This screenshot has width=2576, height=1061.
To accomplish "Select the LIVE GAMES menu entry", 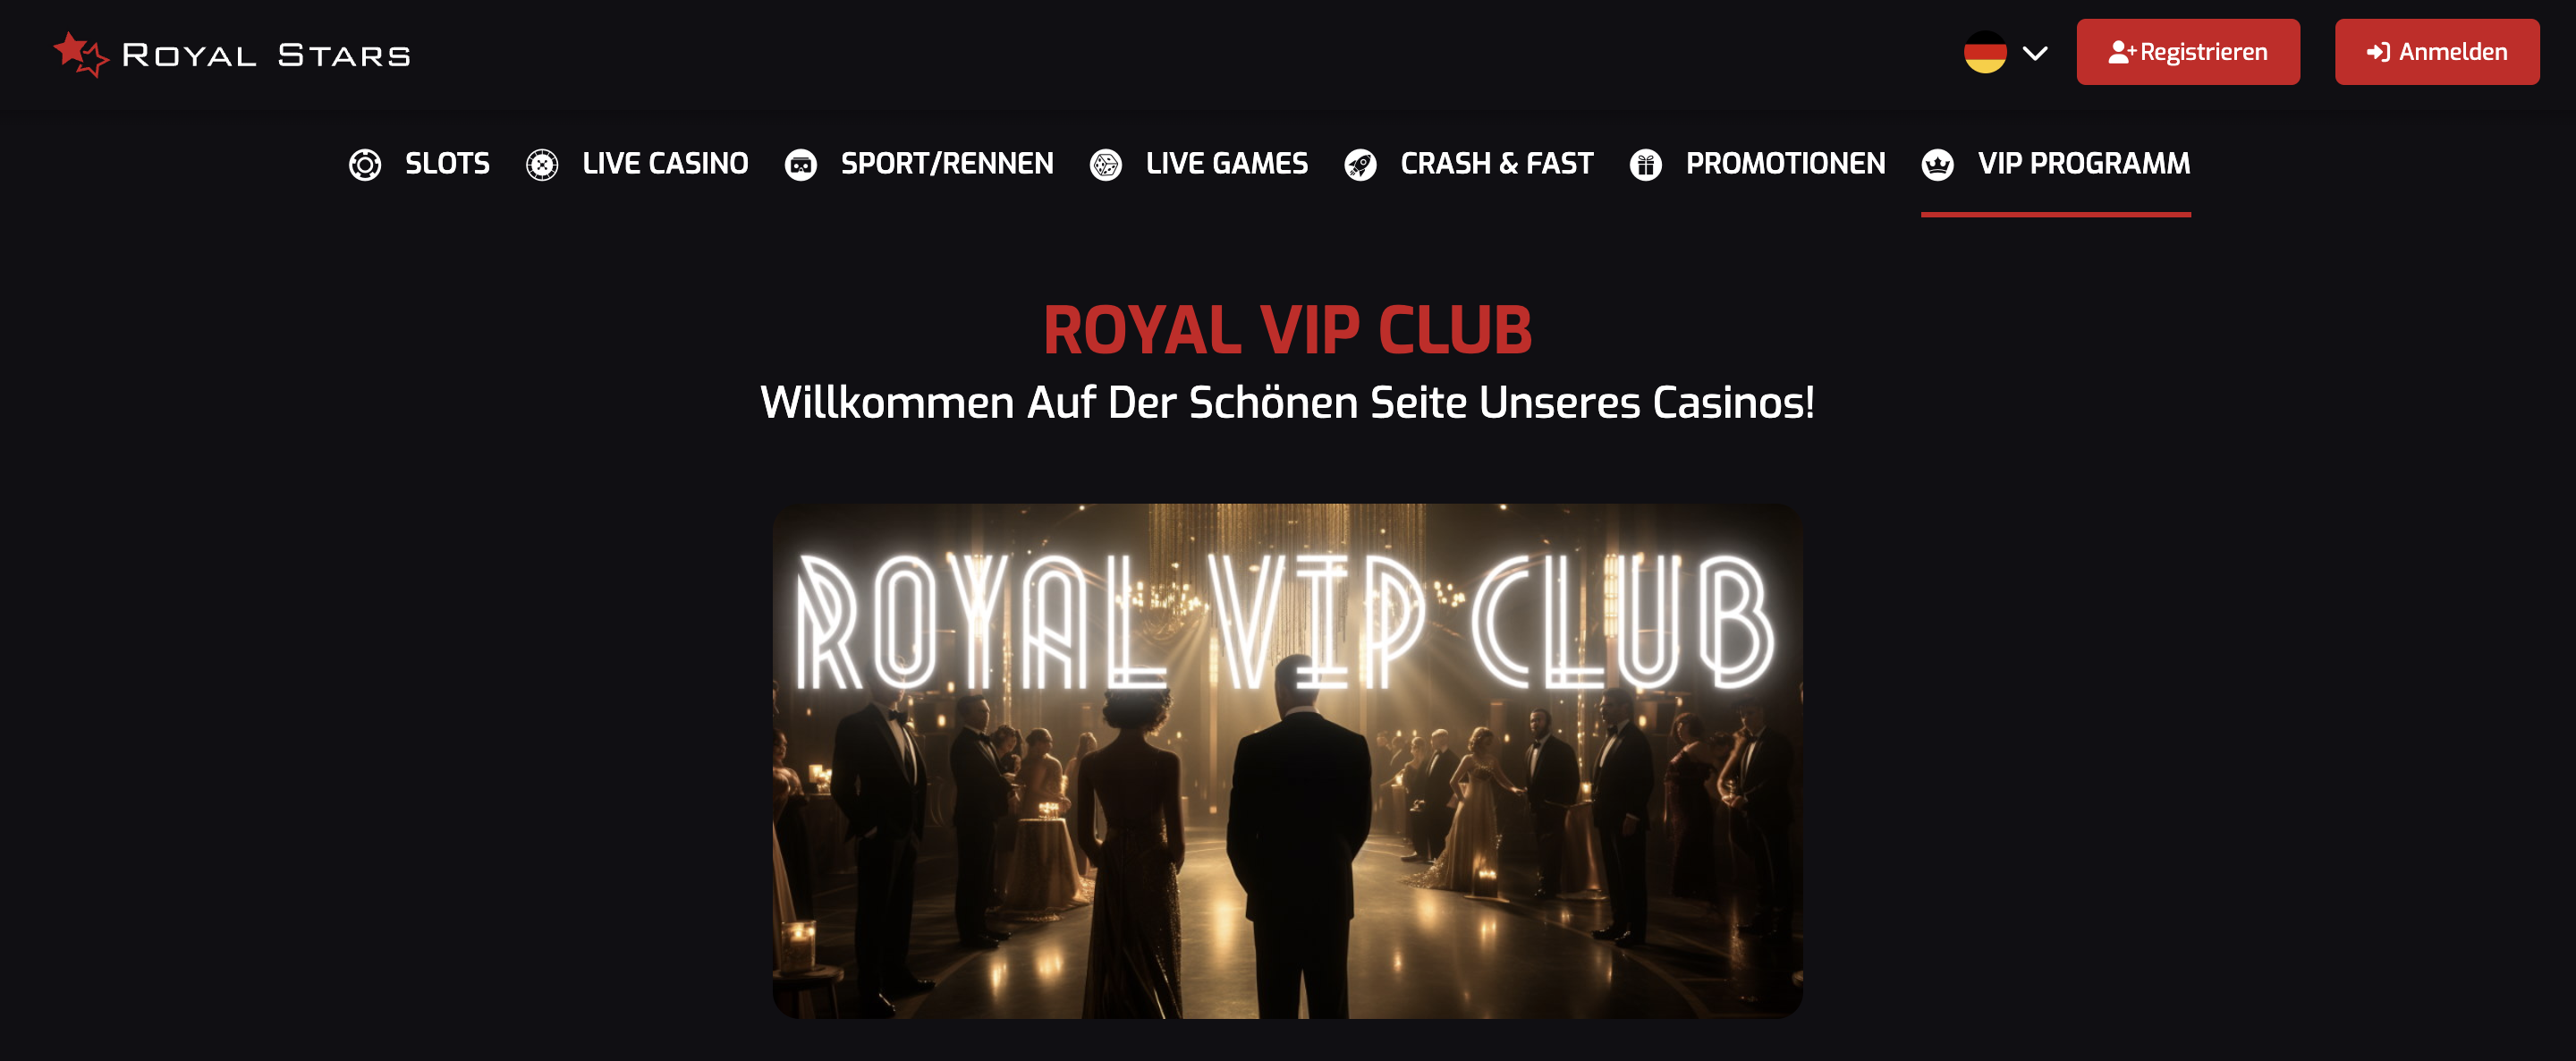I will tap(1226, 164).
